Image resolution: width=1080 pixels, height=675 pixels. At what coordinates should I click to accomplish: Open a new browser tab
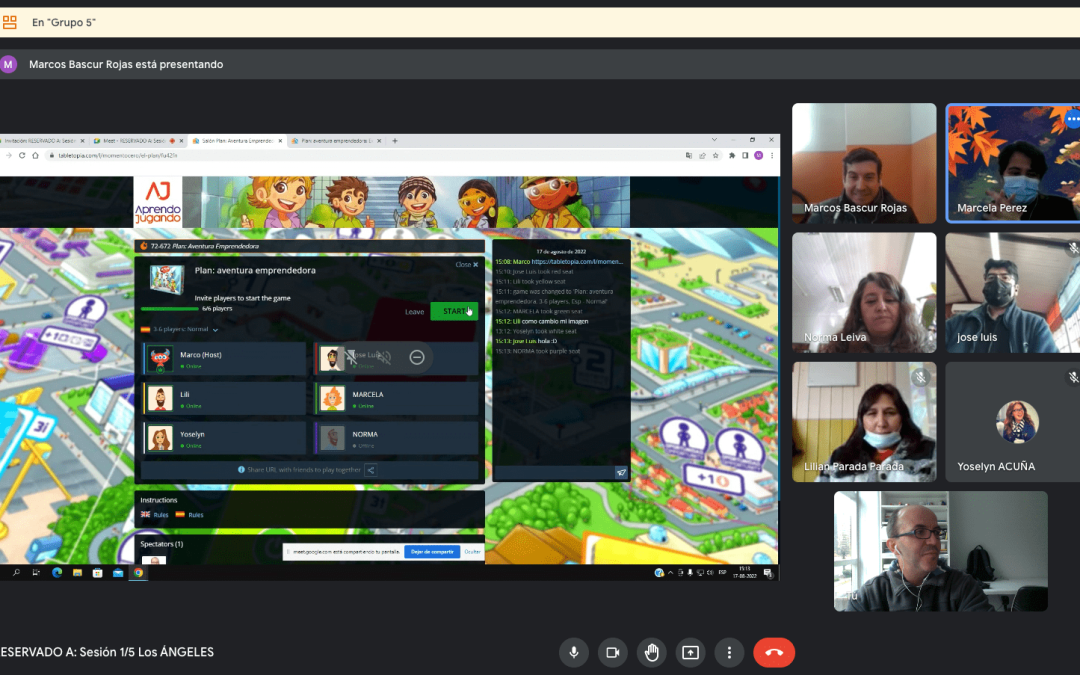(x=395, y=141)
